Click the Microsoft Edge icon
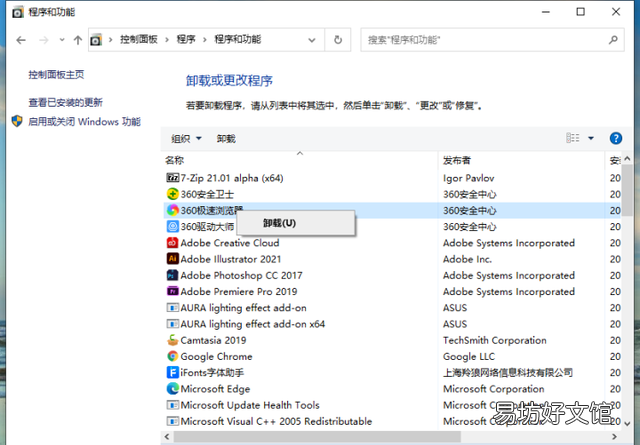Image resolution: width=640 pixels, height=445 pixels. pos(173,389)
